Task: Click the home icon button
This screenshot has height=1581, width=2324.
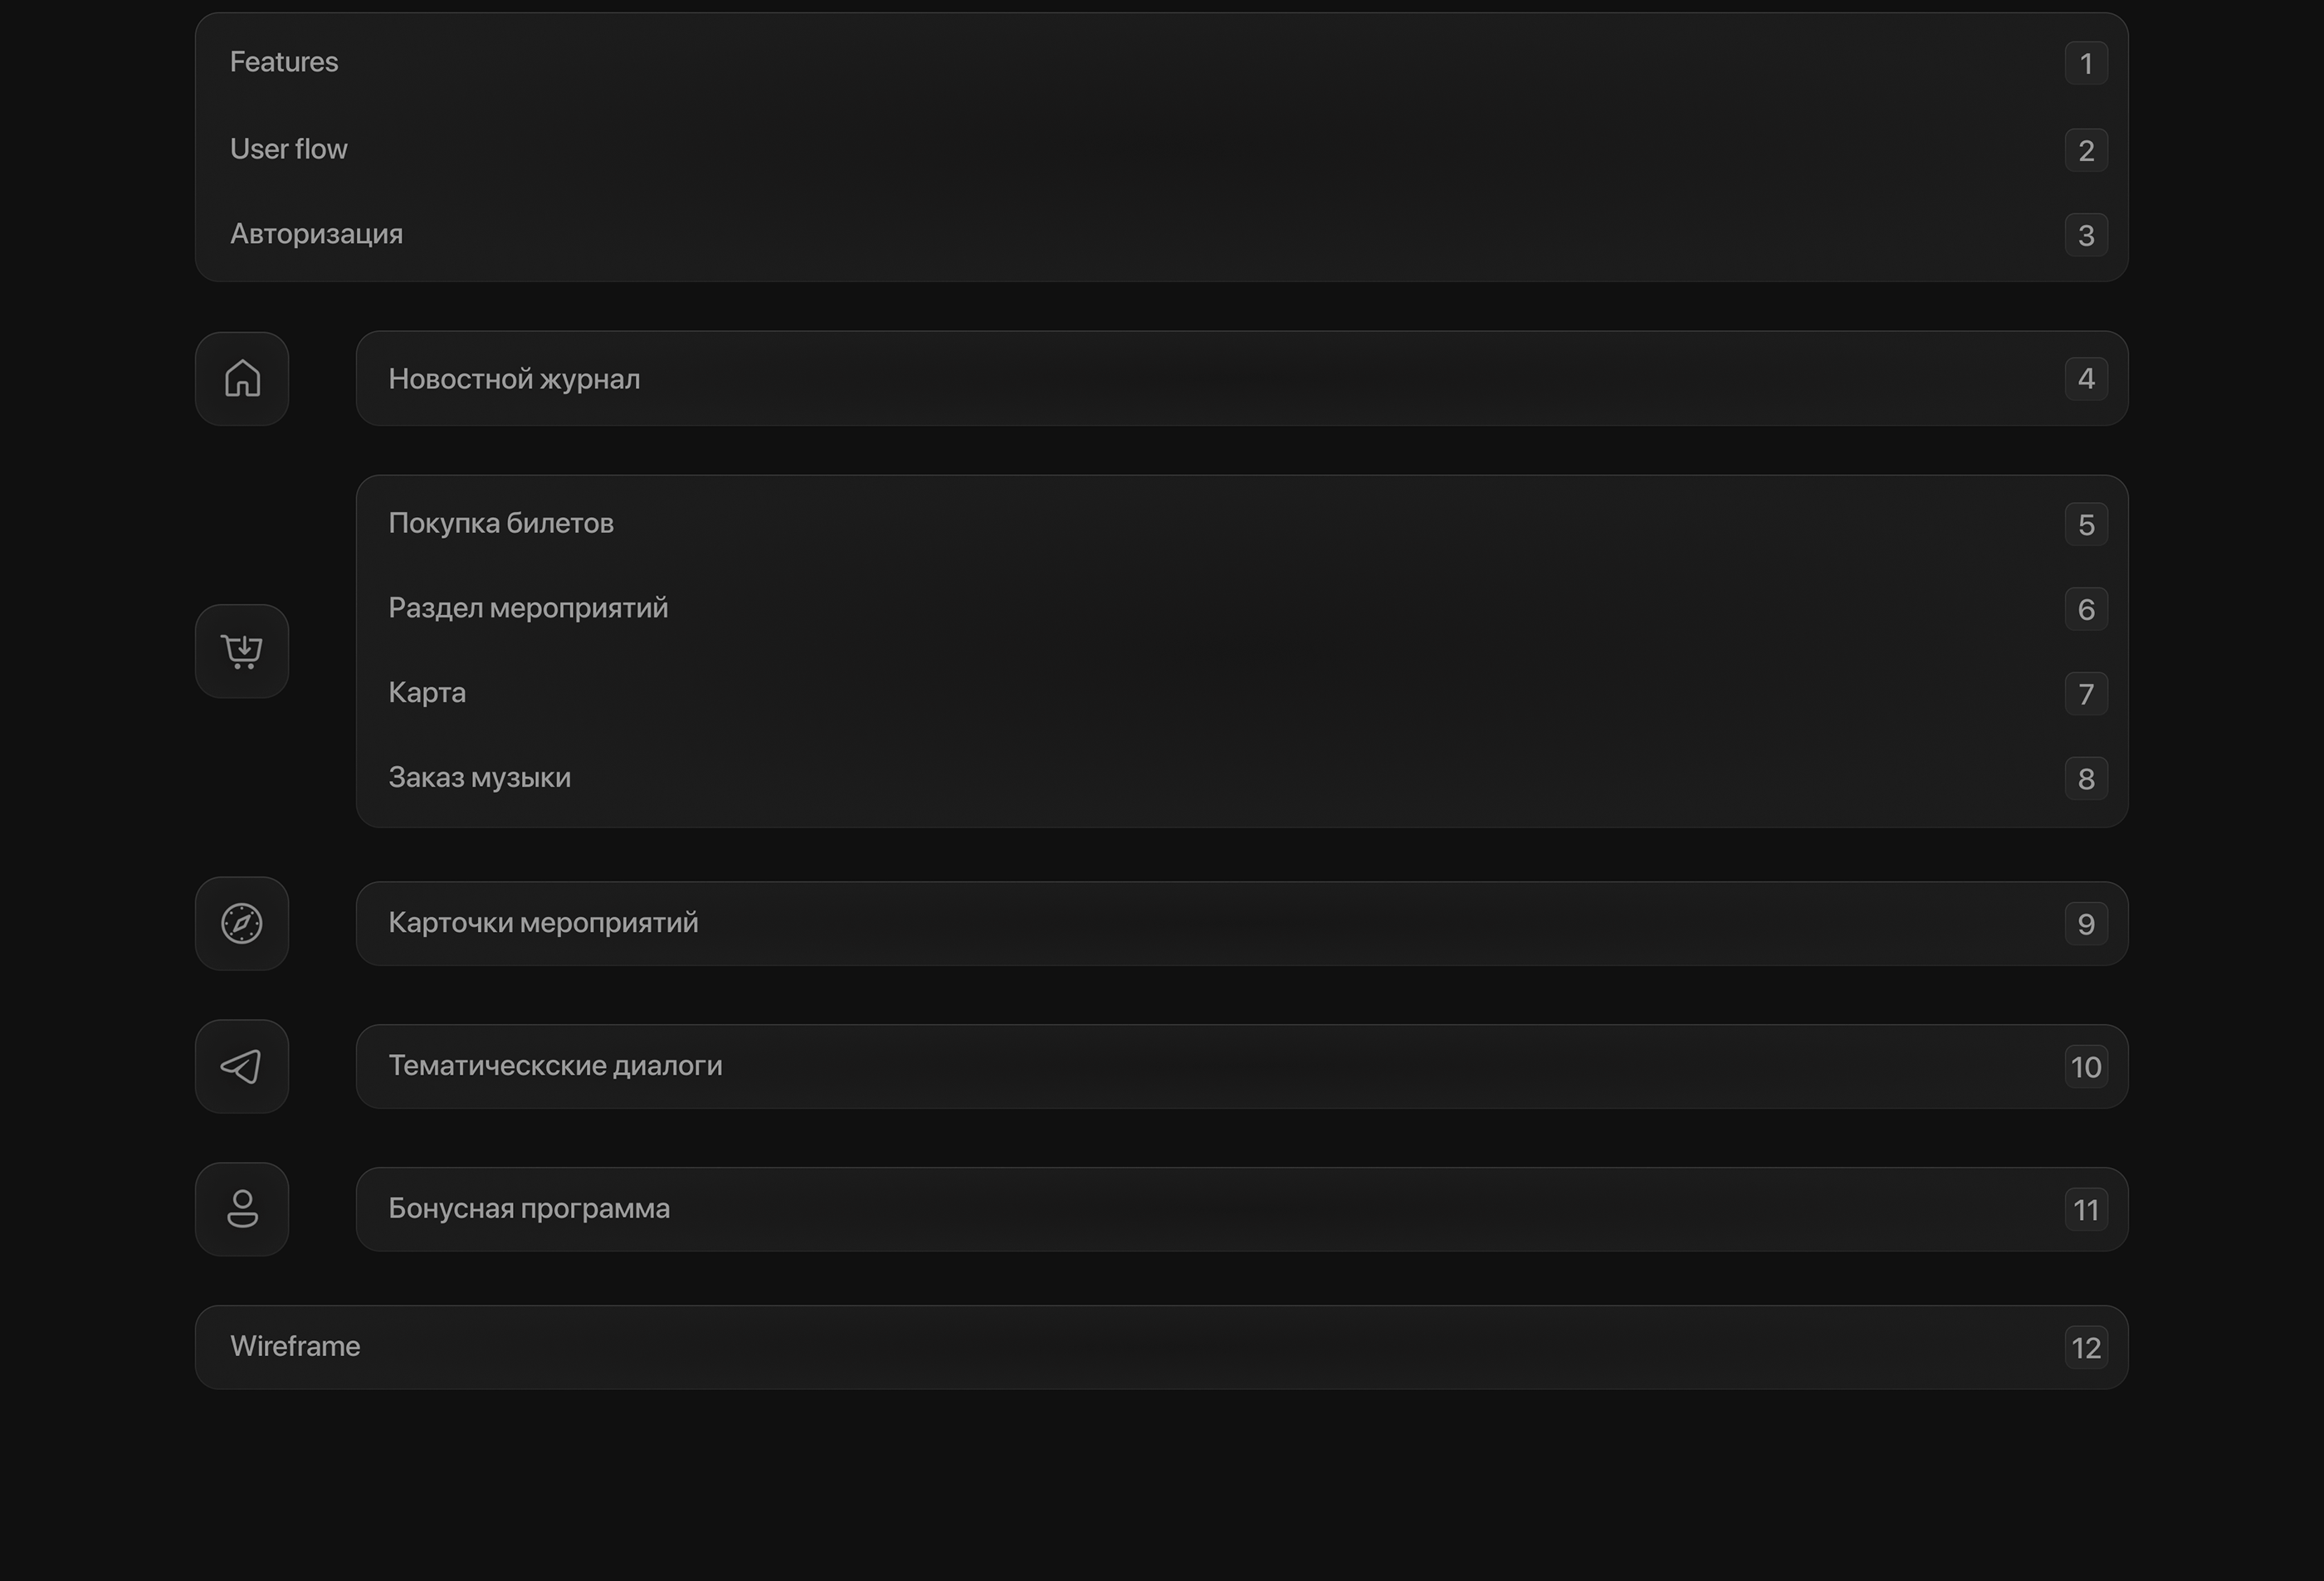Action: click(242, 379)
